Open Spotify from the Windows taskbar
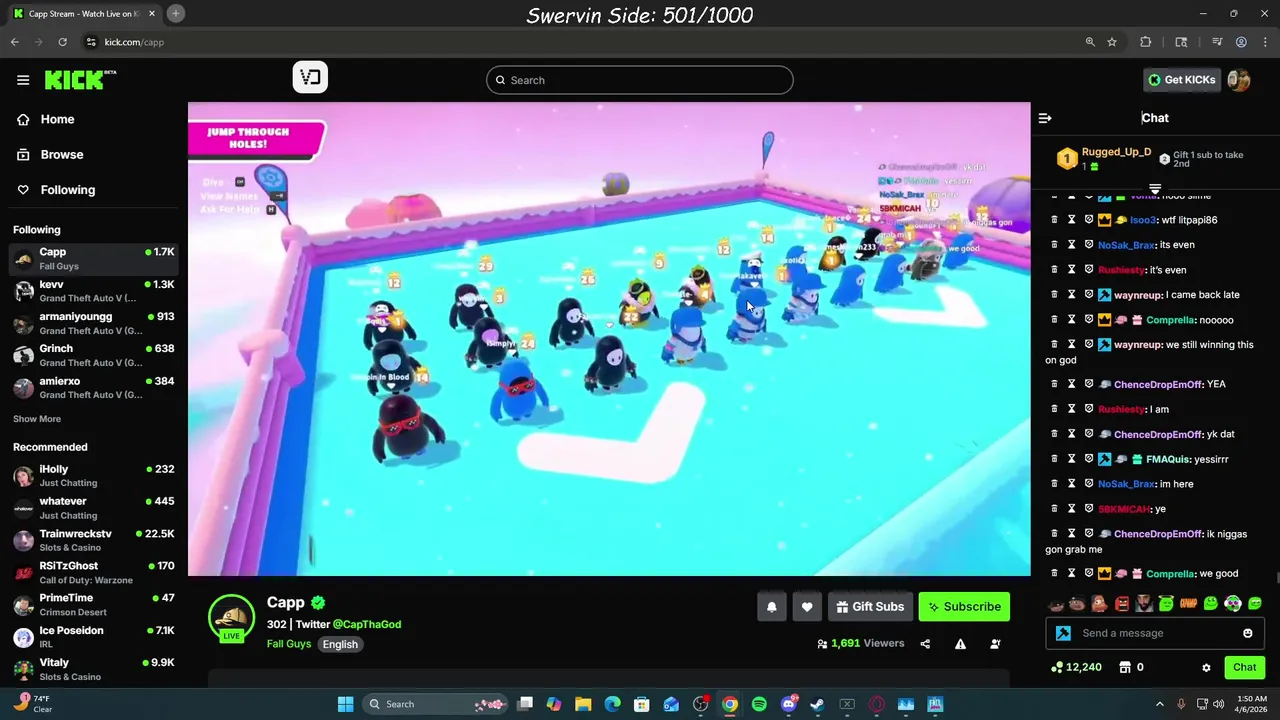The image size is (1280, 720). [x=759, y=704]
